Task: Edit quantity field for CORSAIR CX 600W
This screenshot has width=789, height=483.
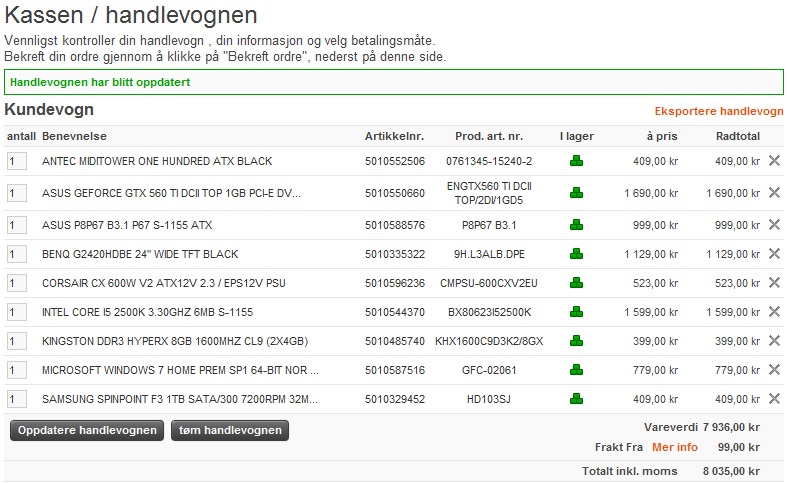Action: tap(17, 283)
